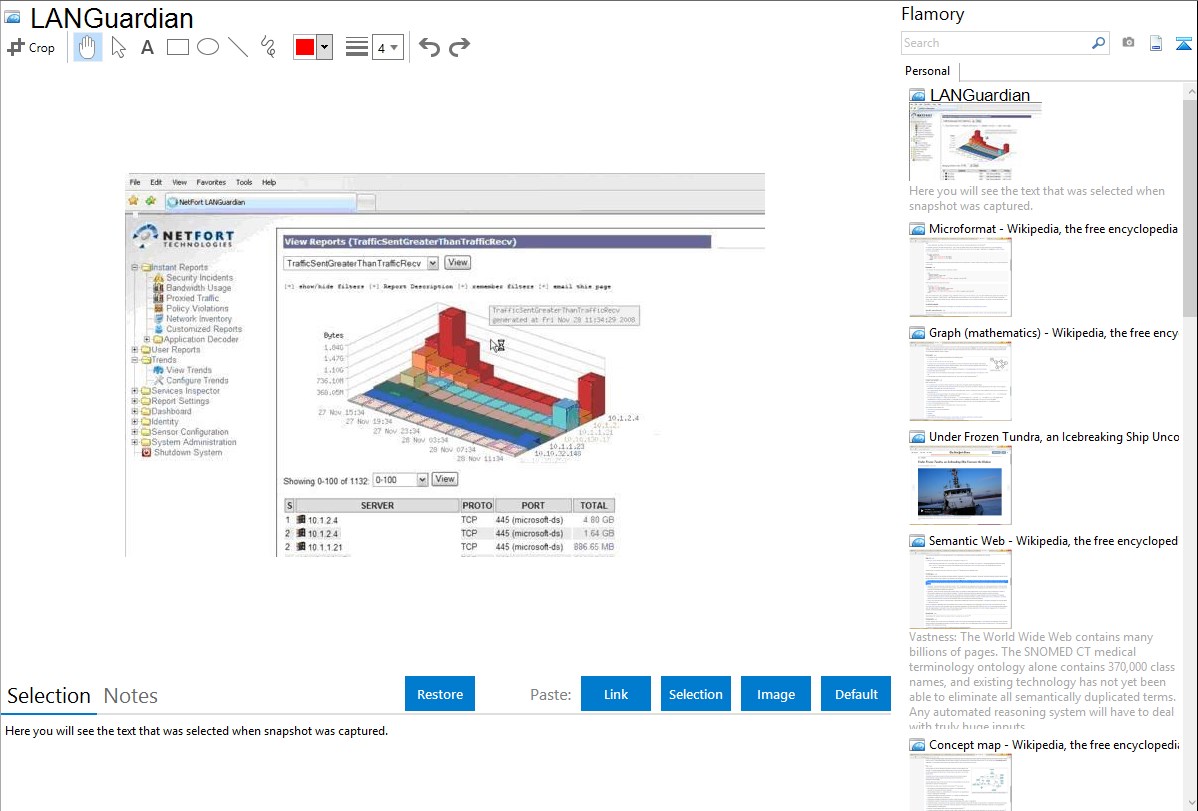Pick the ellipse shape tool
The height and width of the screenshot is (811, 1198).
pos(208,47)
